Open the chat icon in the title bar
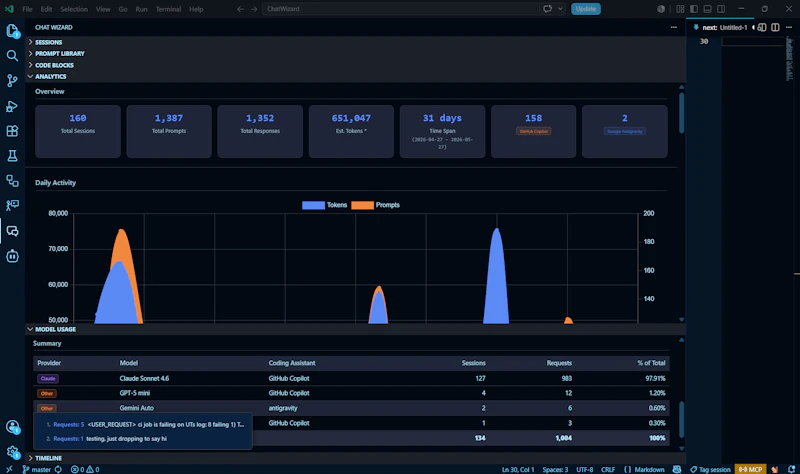This screenshot has height=474, width=800. 547,9
